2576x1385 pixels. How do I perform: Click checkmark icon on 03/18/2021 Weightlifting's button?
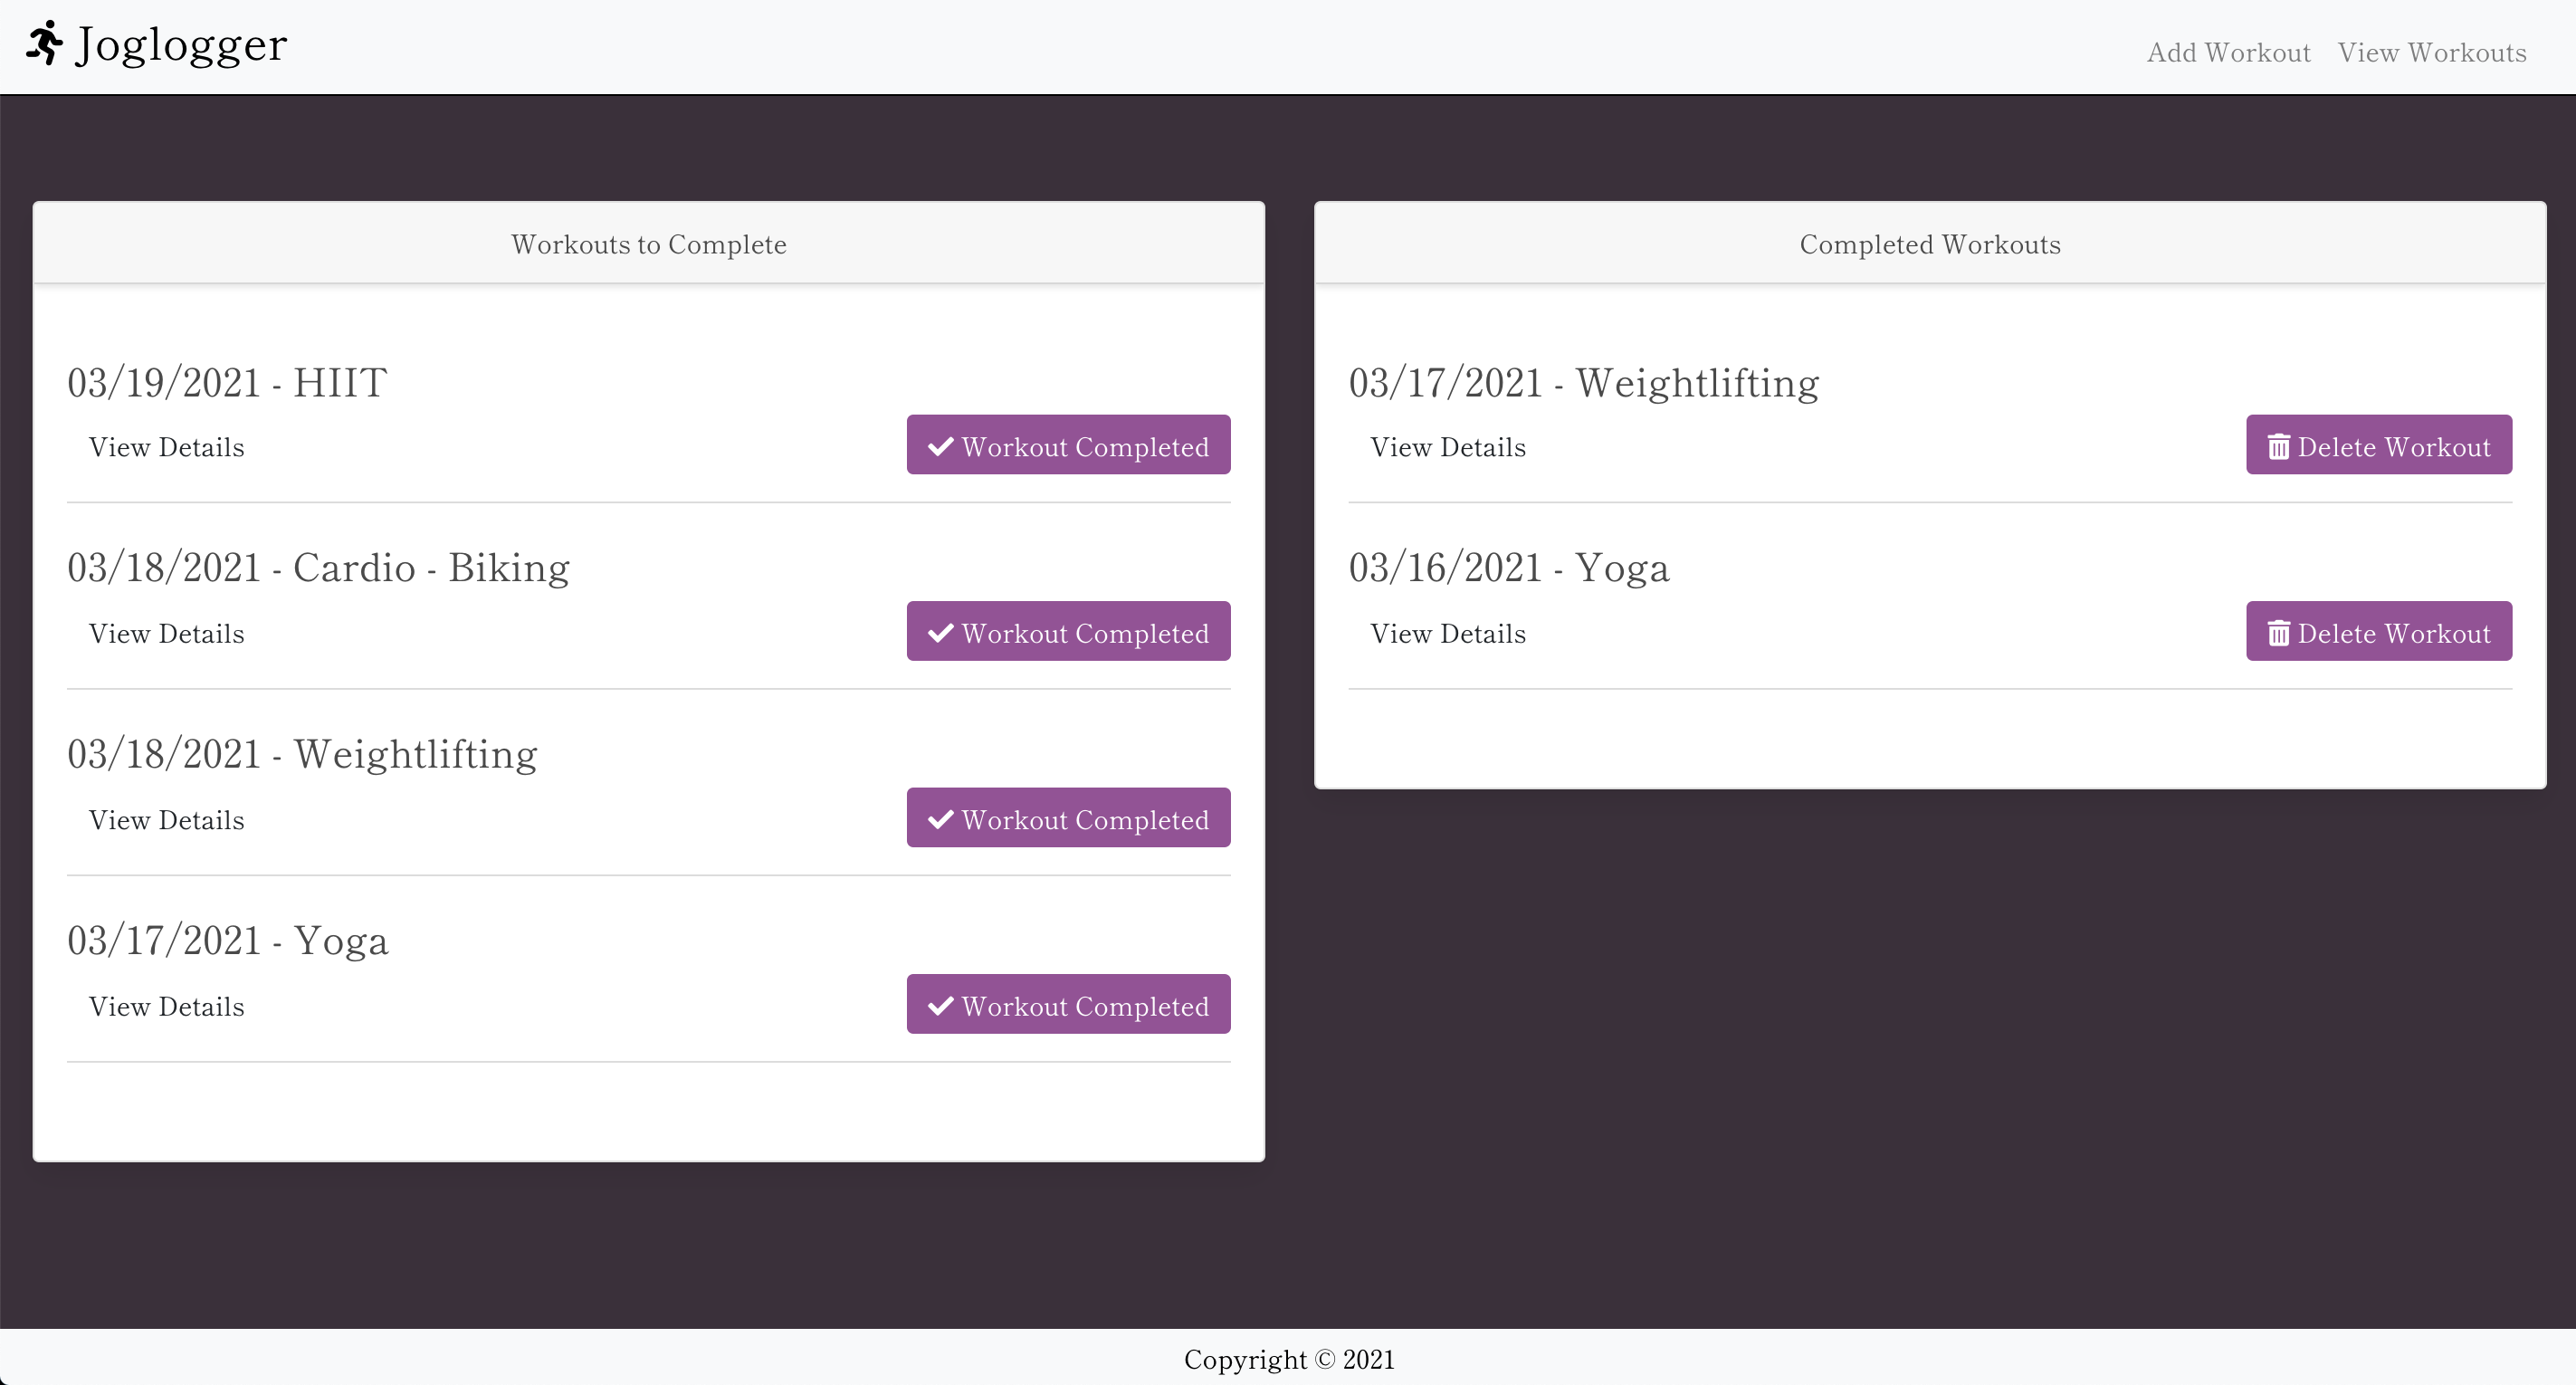940,819
